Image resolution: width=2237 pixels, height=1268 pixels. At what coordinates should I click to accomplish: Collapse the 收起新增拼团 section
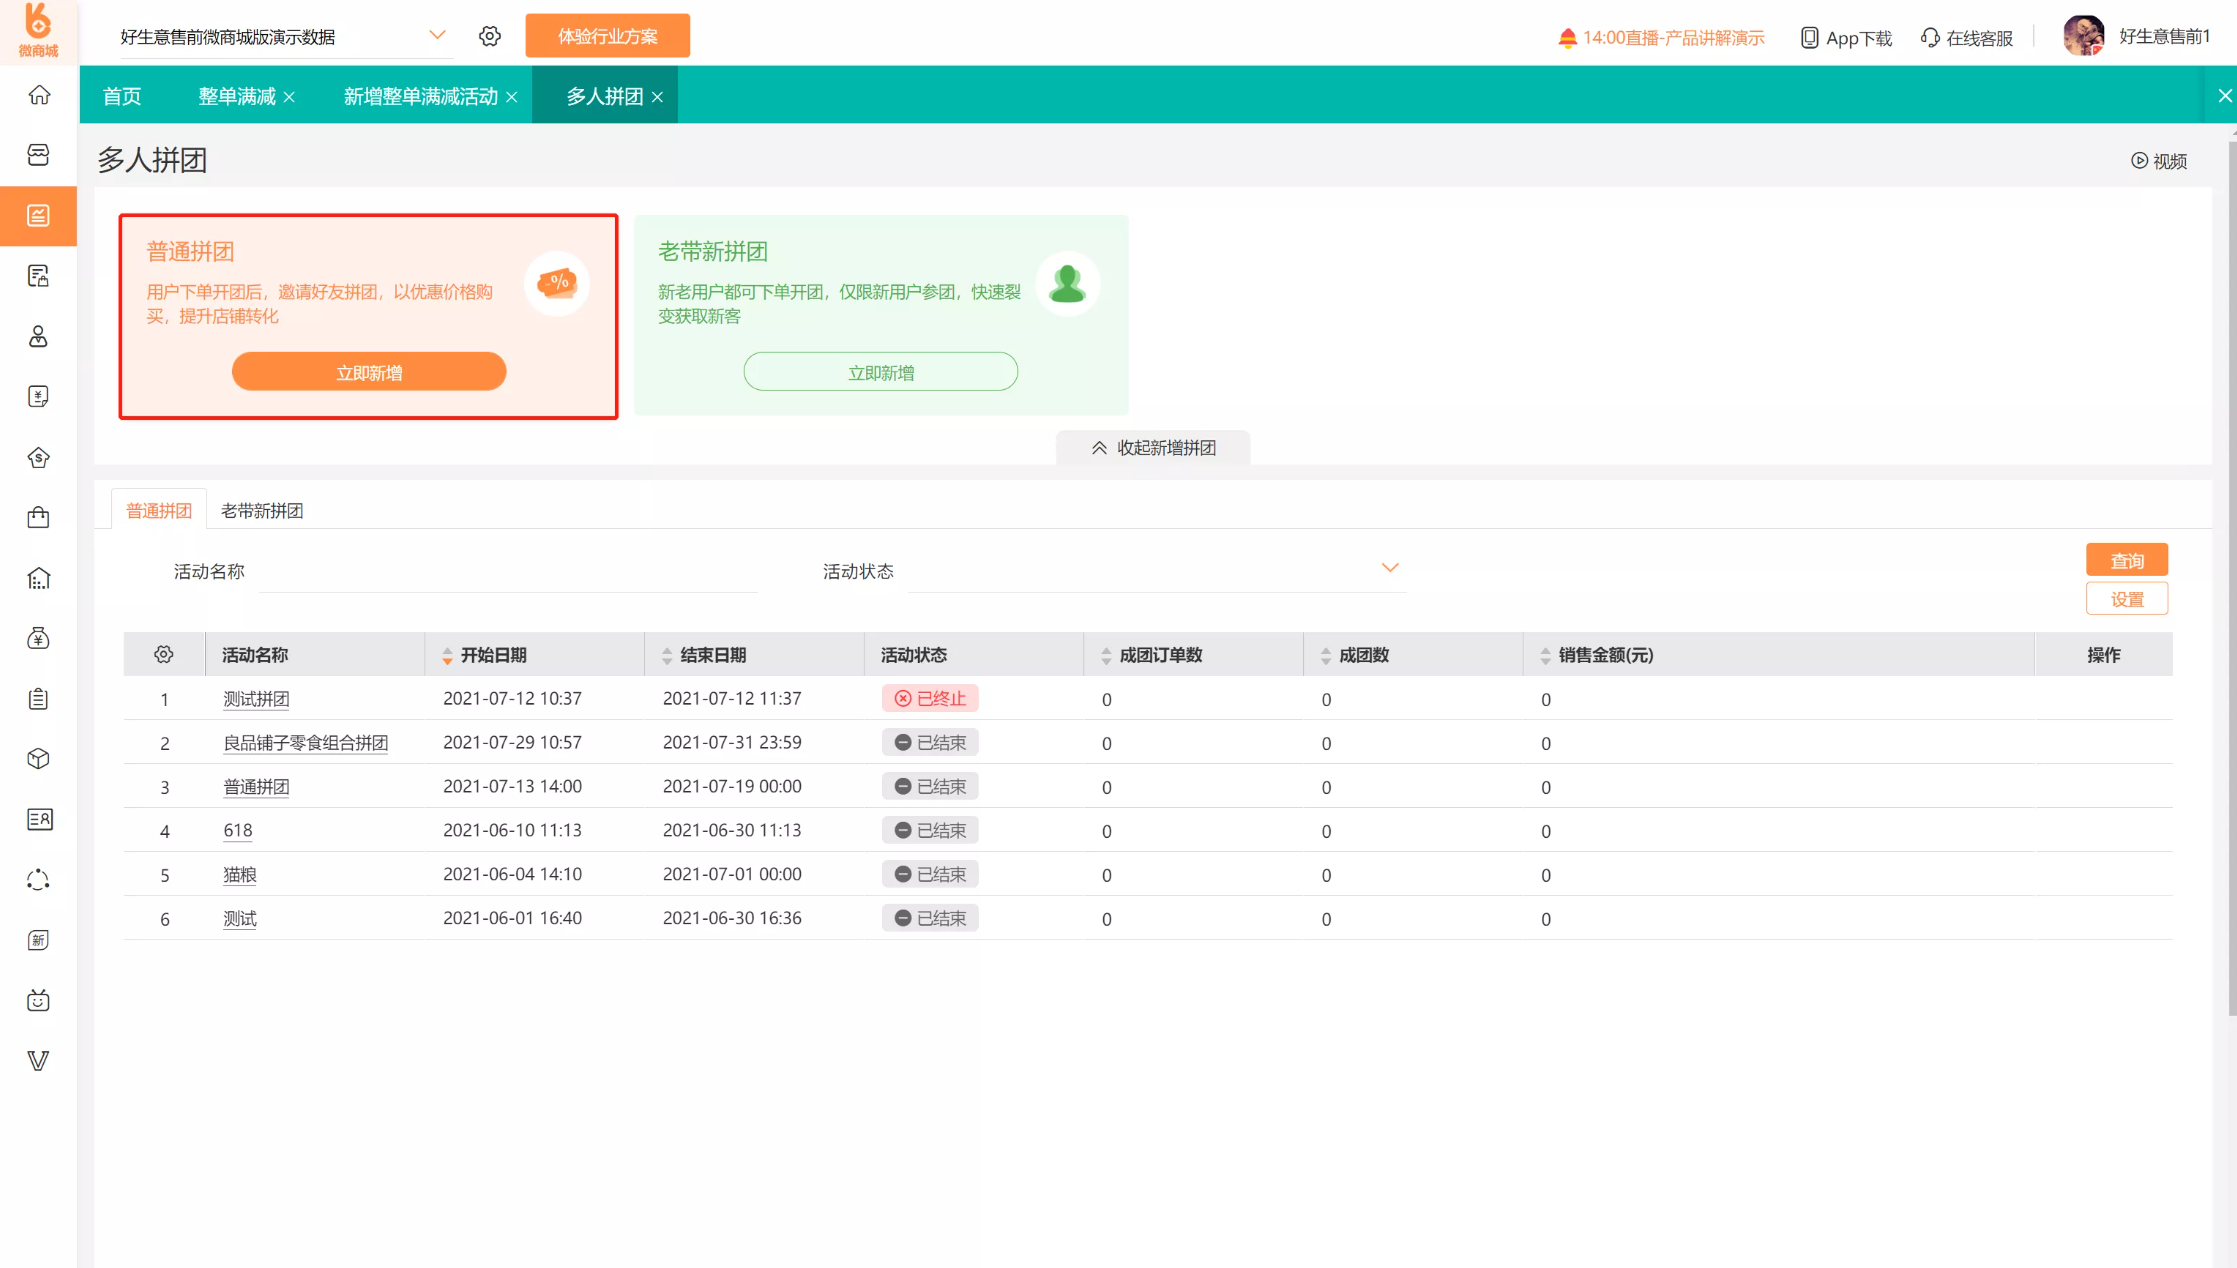click(x=1153, y=448)
